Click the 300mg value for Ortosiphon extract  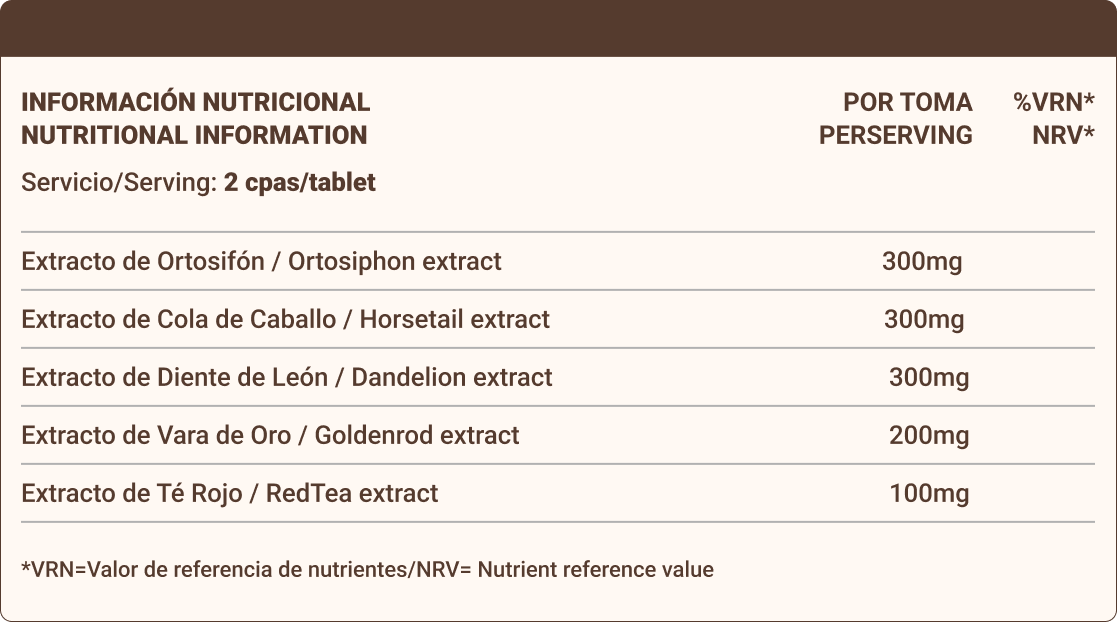coord(922,262)
